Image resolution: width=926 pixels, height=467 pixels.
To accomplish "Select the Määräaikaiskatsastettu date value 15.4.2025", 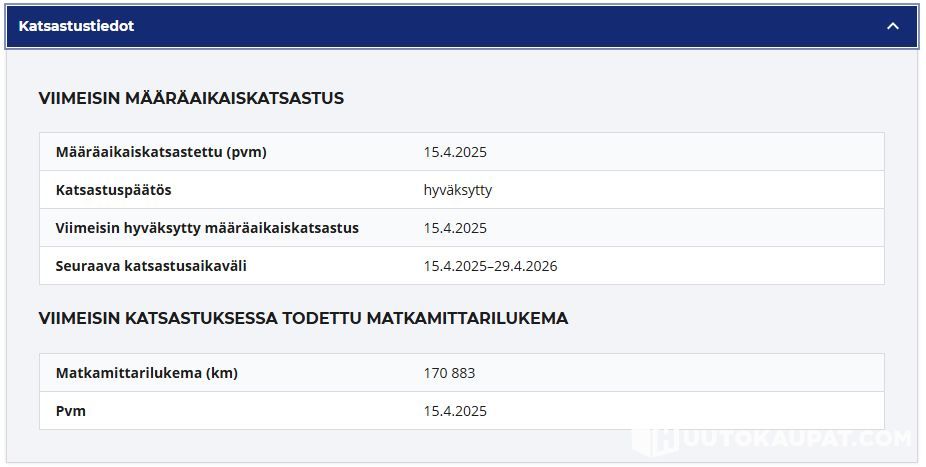I will pos(455,152).
